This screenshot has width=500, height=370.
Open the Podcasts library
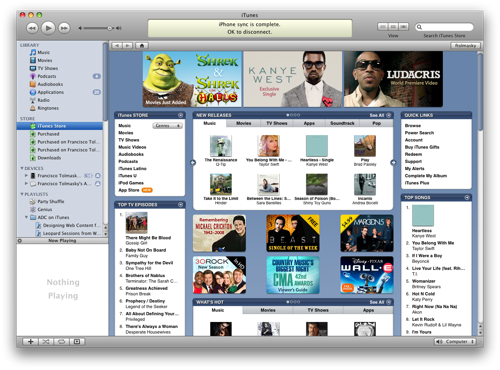pyautogui.click(x=46, y=76)
